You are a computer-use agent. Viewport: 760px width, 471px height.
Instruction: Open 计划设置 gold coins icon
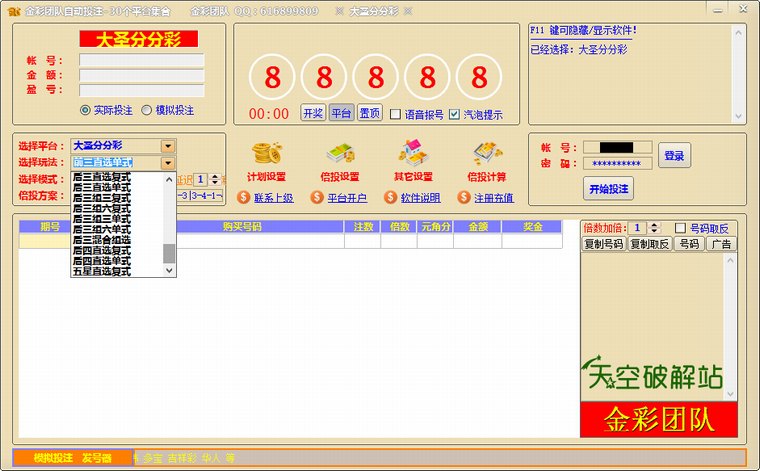click(x=266, y=153)
